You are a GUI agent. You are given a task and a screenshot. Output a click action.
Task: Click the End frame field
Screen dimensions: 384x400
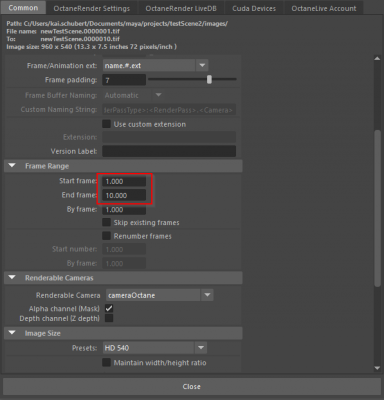[x=124, y=195]
